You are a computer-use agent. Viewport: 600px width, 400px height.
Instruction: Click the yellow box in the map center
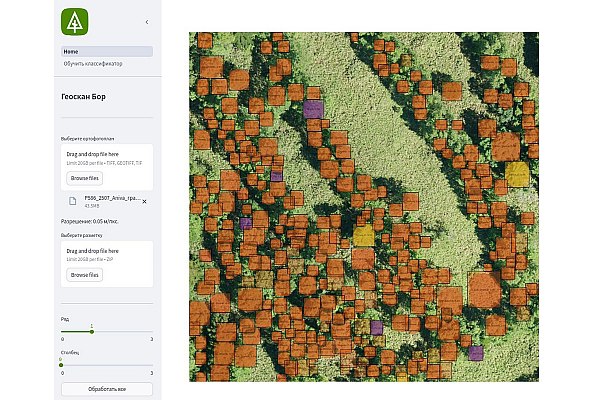[x=364, y=235]
